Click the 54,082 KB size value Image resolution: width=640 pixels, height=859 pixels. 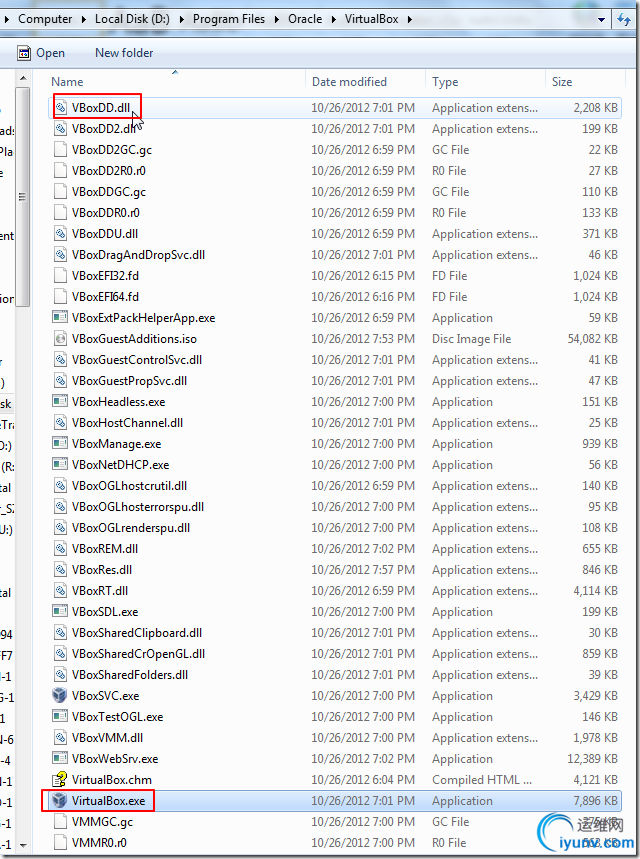click(x=592, y=339)
